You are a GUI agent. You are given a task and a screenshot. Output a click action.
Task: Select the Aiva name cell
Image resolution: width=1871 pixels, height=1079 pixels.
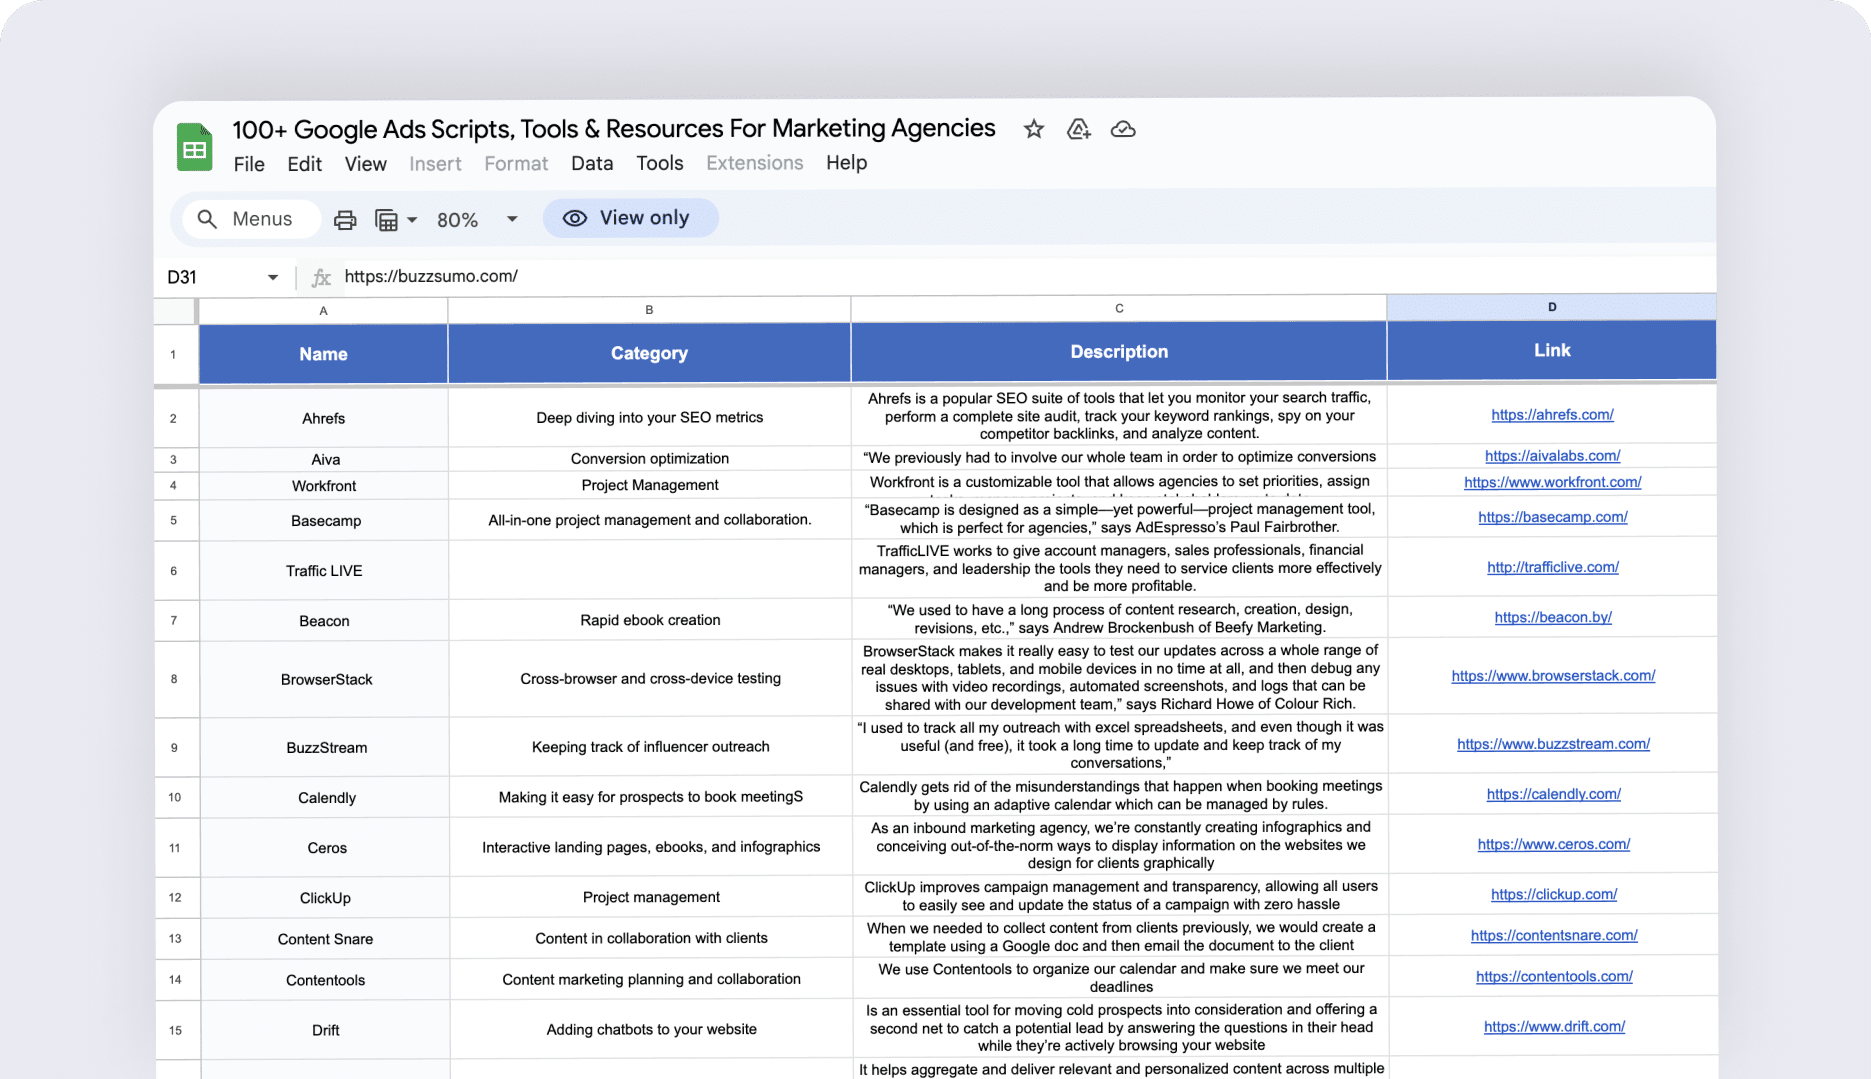point(324,459)
